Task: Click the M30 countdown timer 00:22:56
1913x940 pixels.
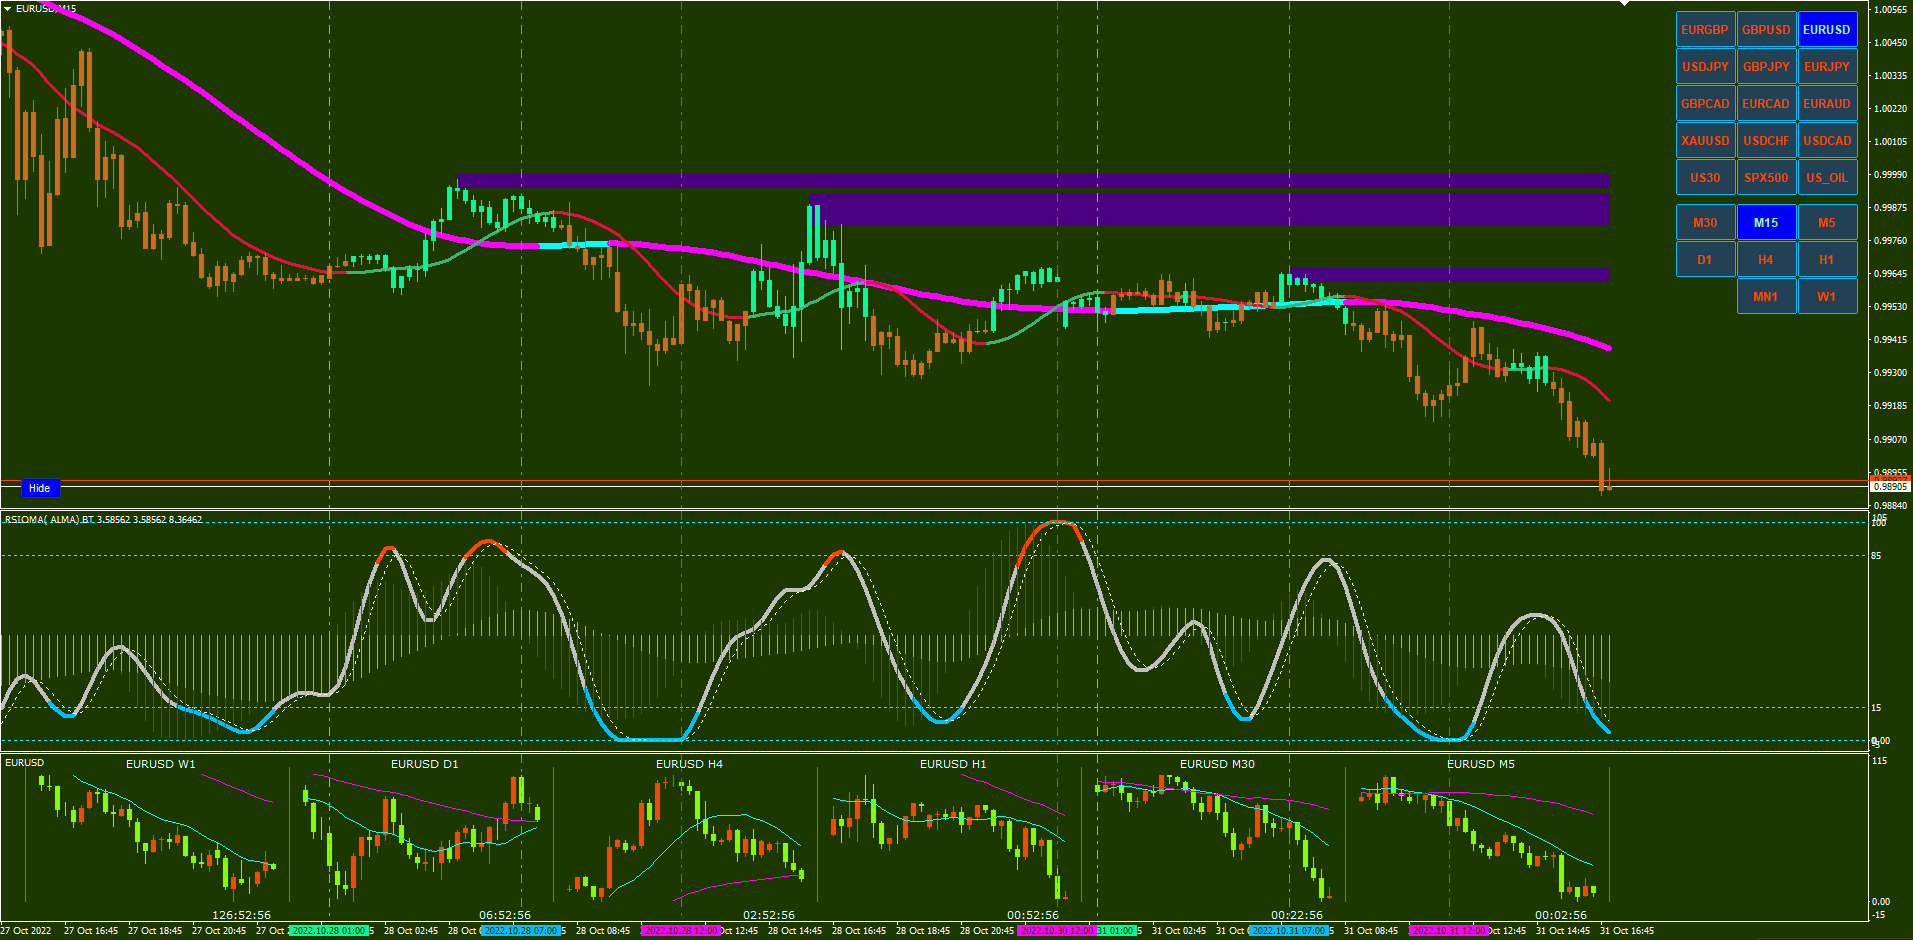Action: pos(1297,915)
